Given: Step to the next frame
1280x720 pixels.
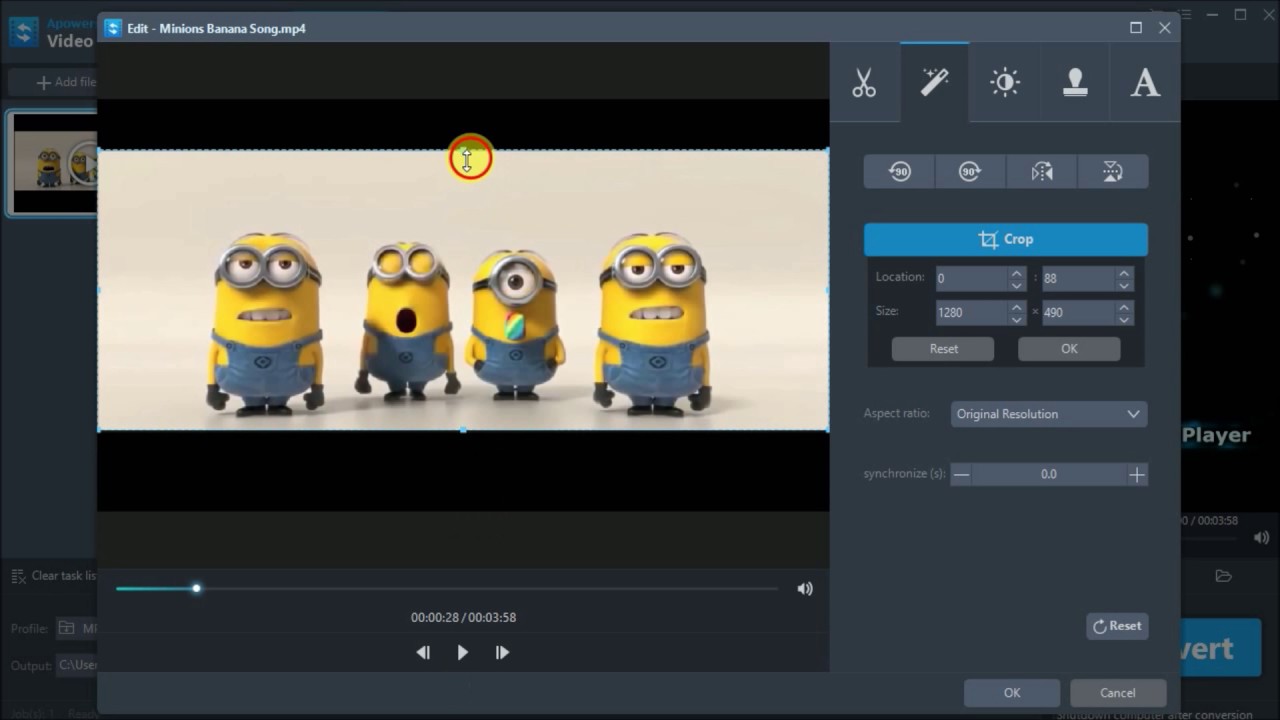Looking at the screenshot, I should [x=502, y=652].
